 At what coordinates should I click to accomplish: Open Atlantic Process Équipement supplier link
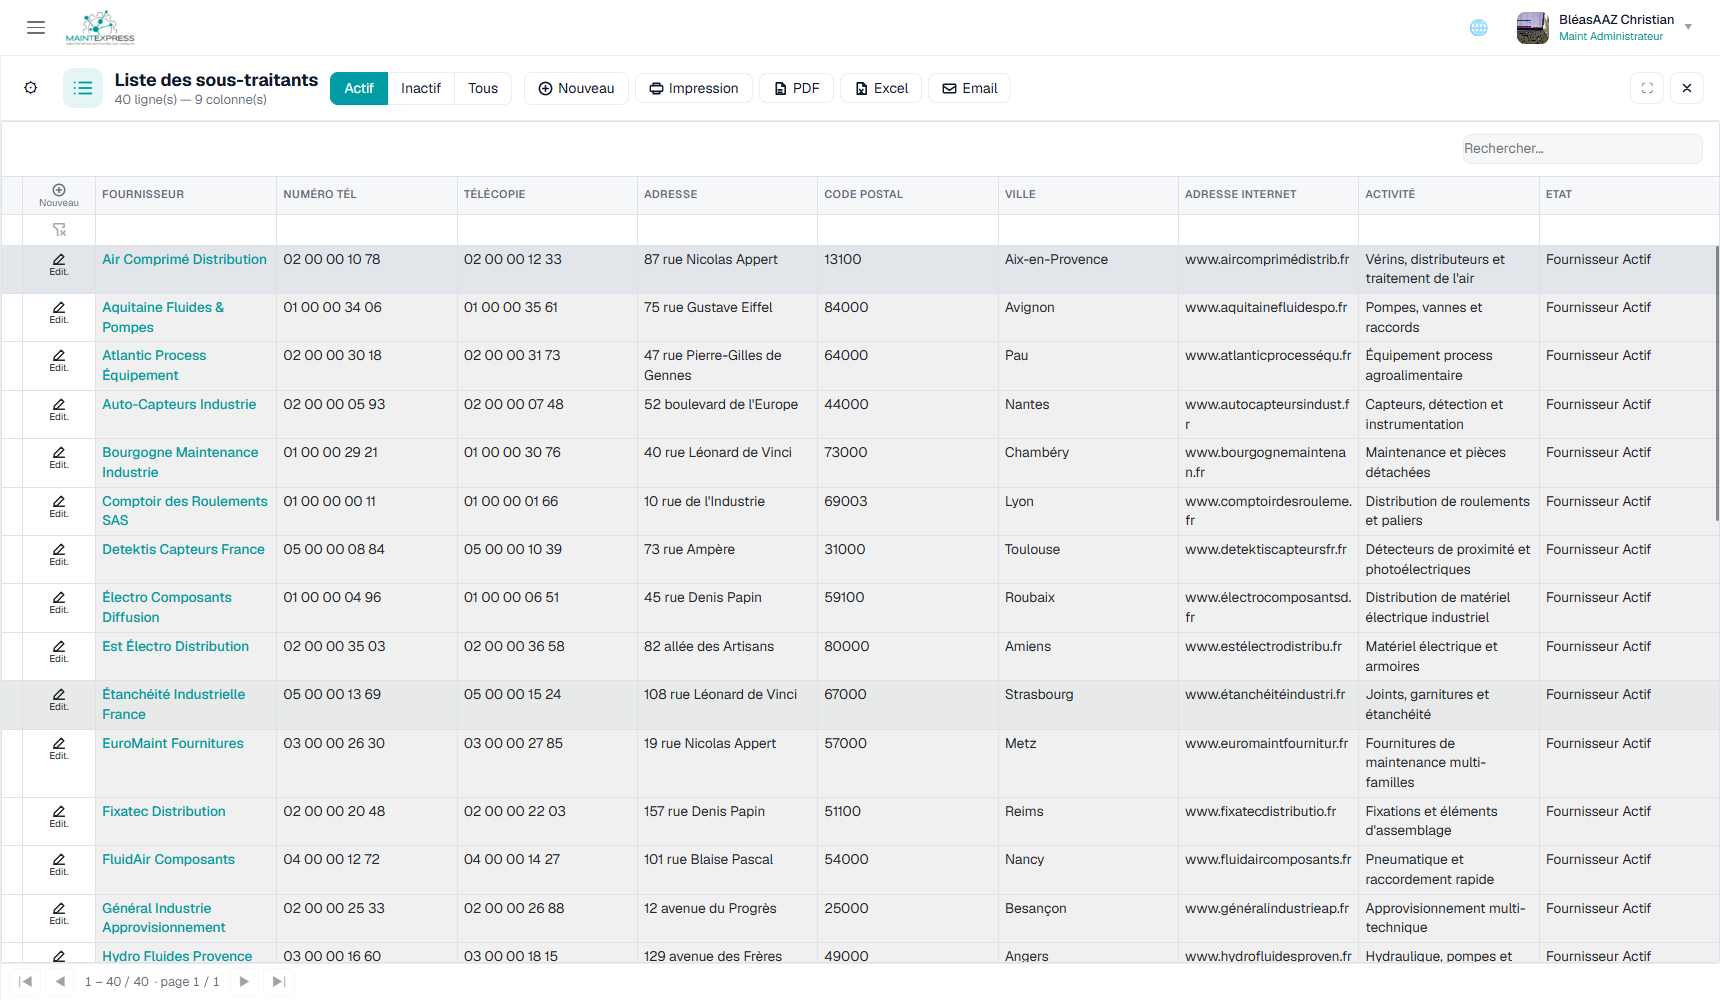pos(154,365)
